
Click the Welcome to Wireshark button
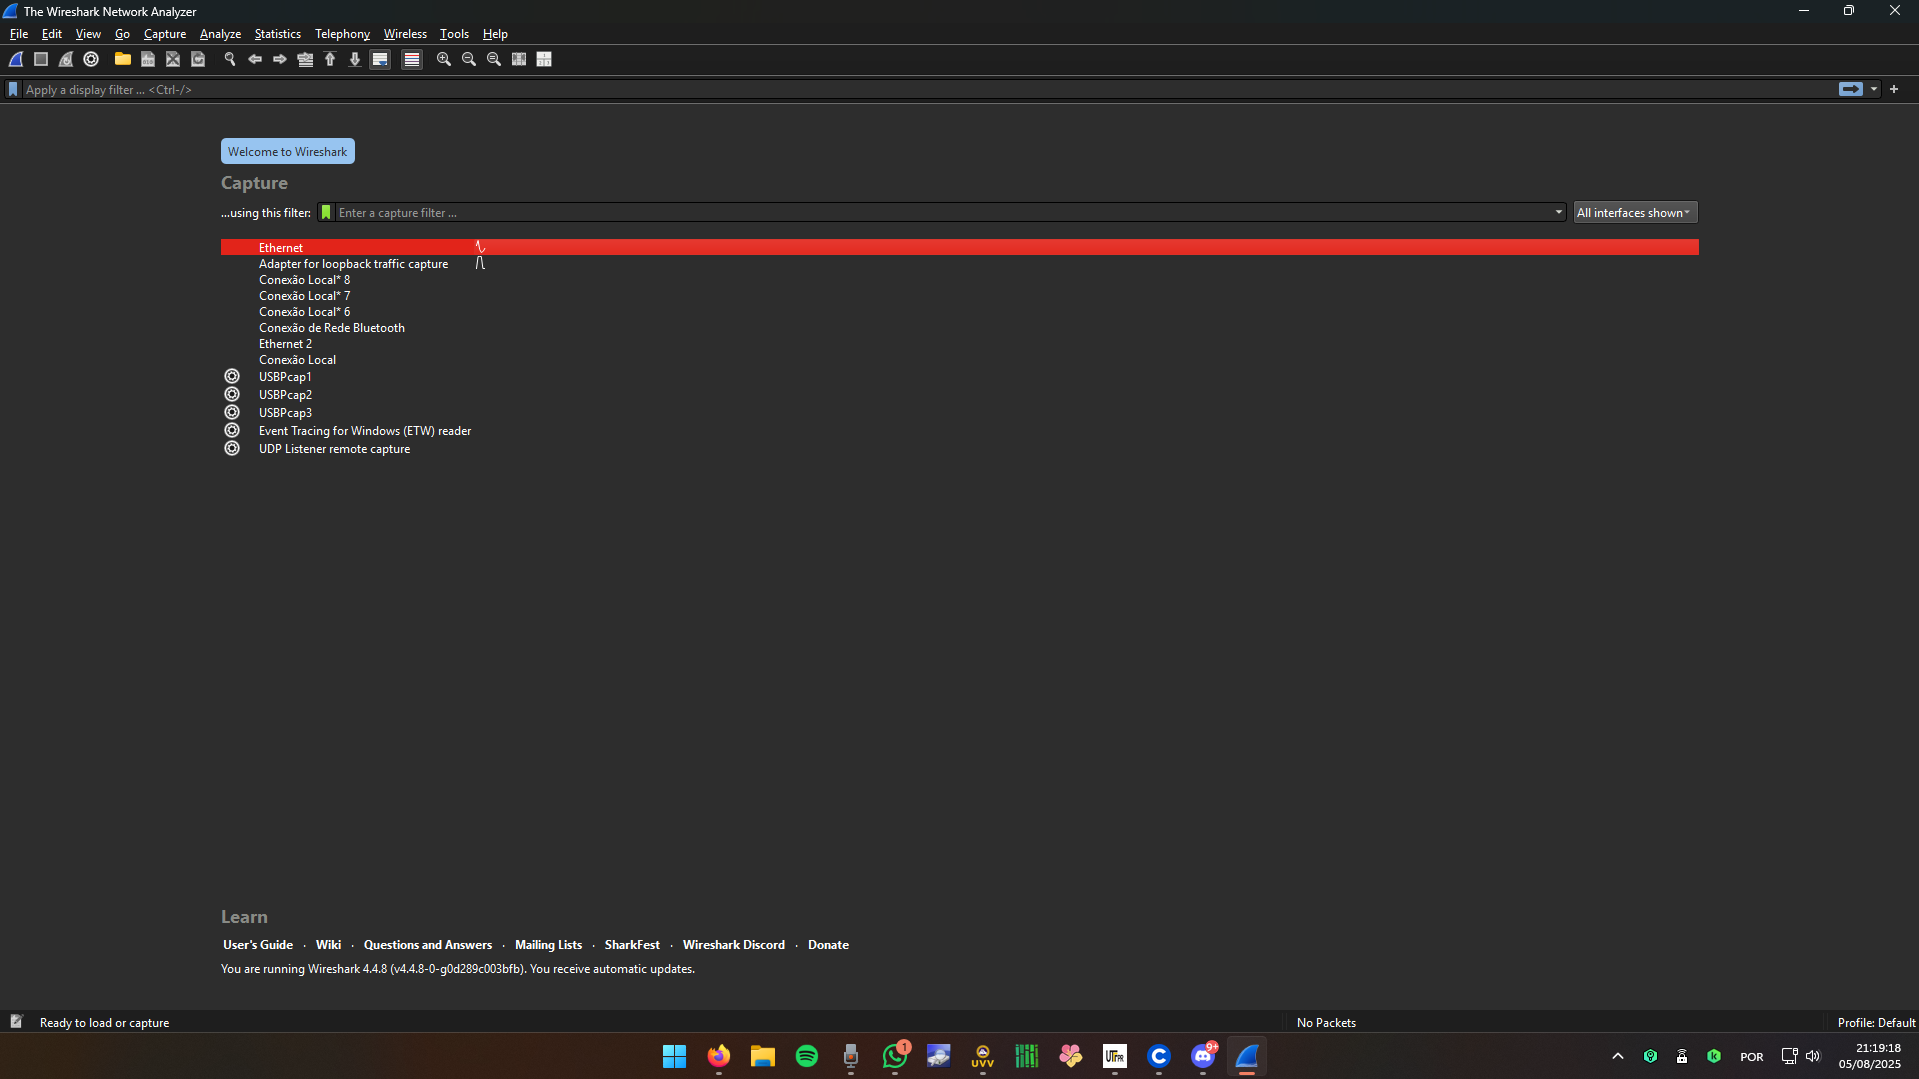pyautogui.click(x=288, y=152)
